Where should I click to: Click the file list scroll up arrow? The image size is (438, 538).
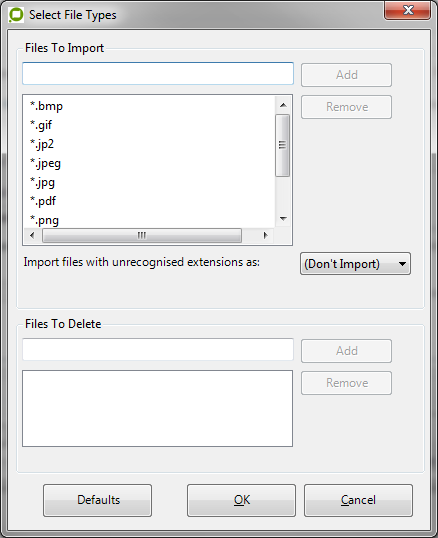283,105
